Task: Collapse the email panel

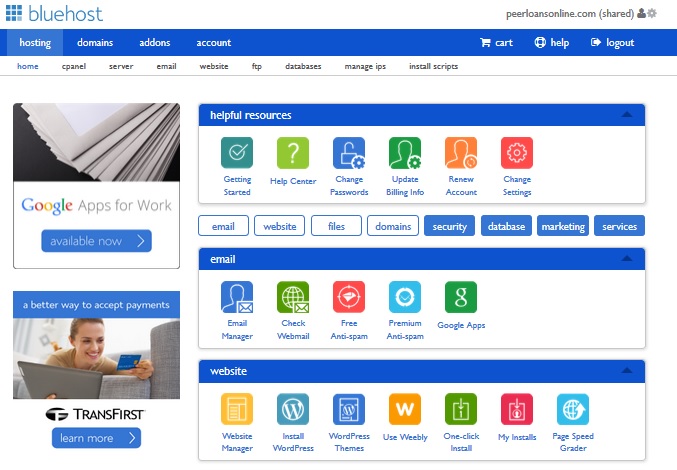Action: point(626,258)
